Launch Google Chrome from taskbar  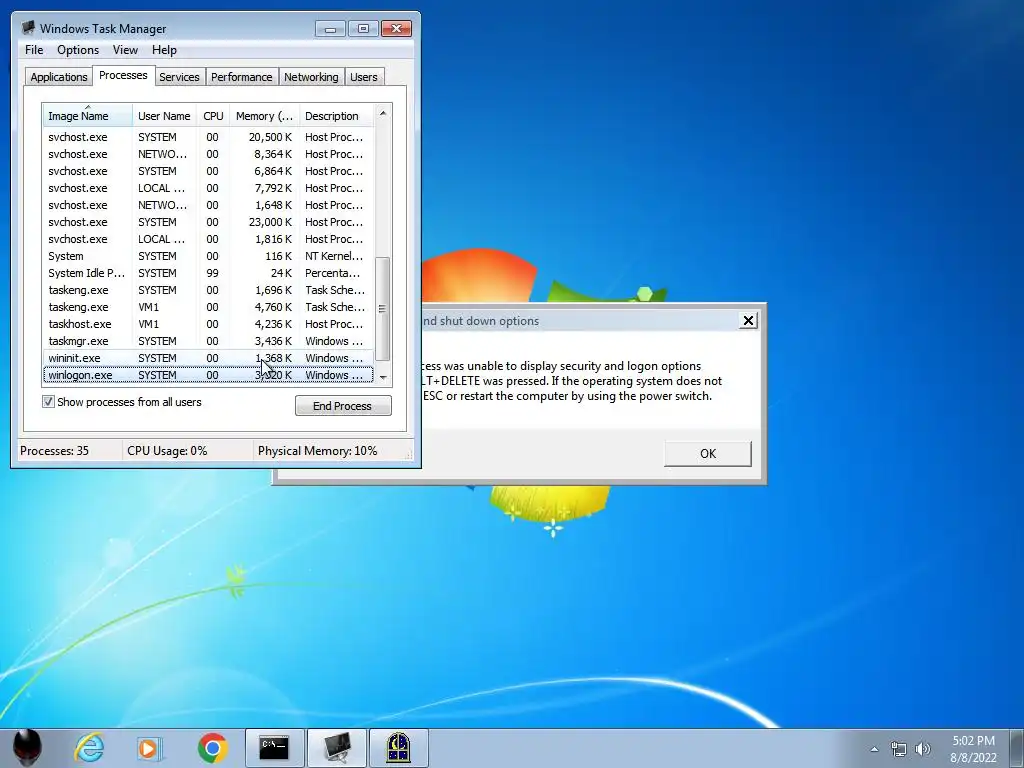tap(212, 748)
